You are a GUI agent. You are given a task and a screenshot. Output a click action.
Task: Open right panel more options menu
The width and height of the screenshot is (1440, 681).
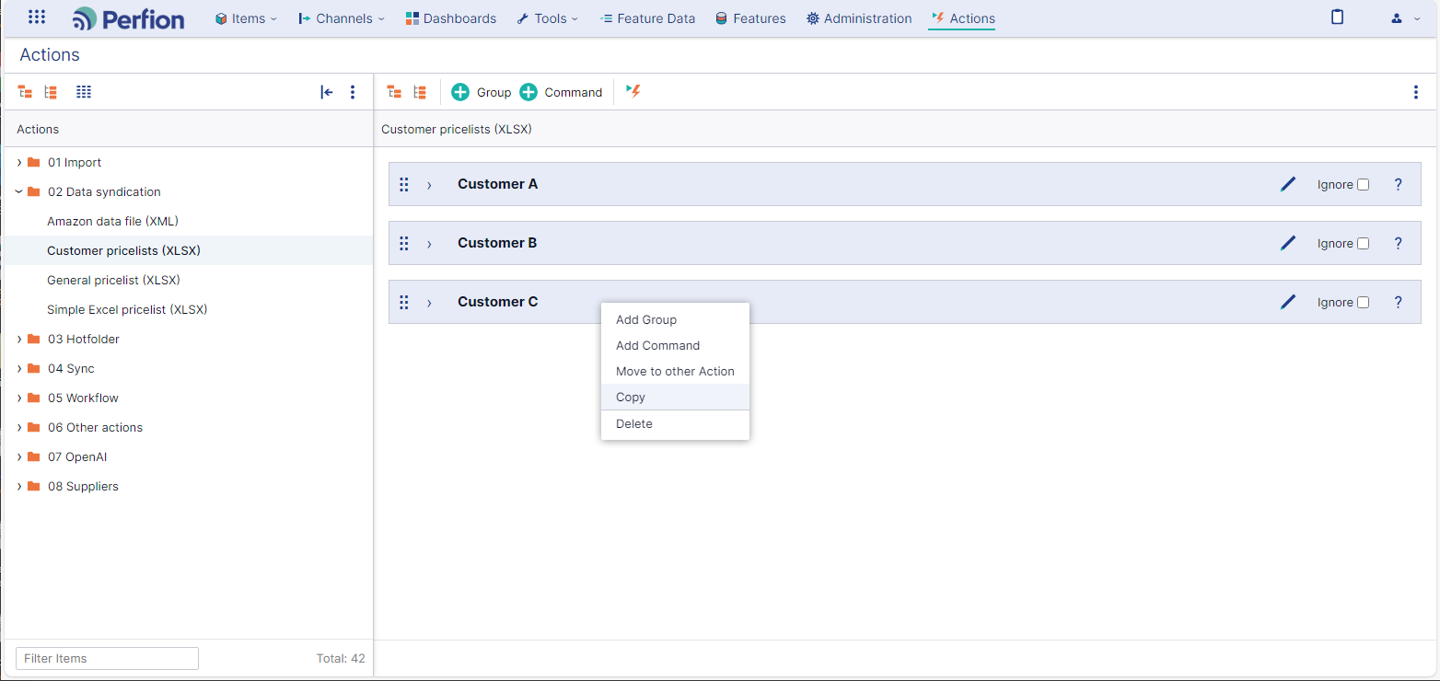(1416, 92)
